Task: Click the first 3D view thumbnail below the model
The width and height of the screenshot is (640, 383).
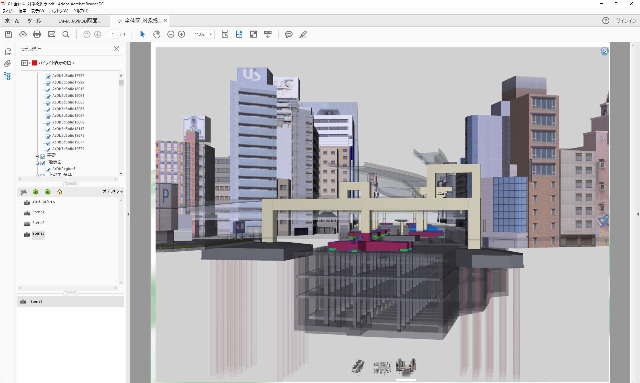Action: point(358,366)
